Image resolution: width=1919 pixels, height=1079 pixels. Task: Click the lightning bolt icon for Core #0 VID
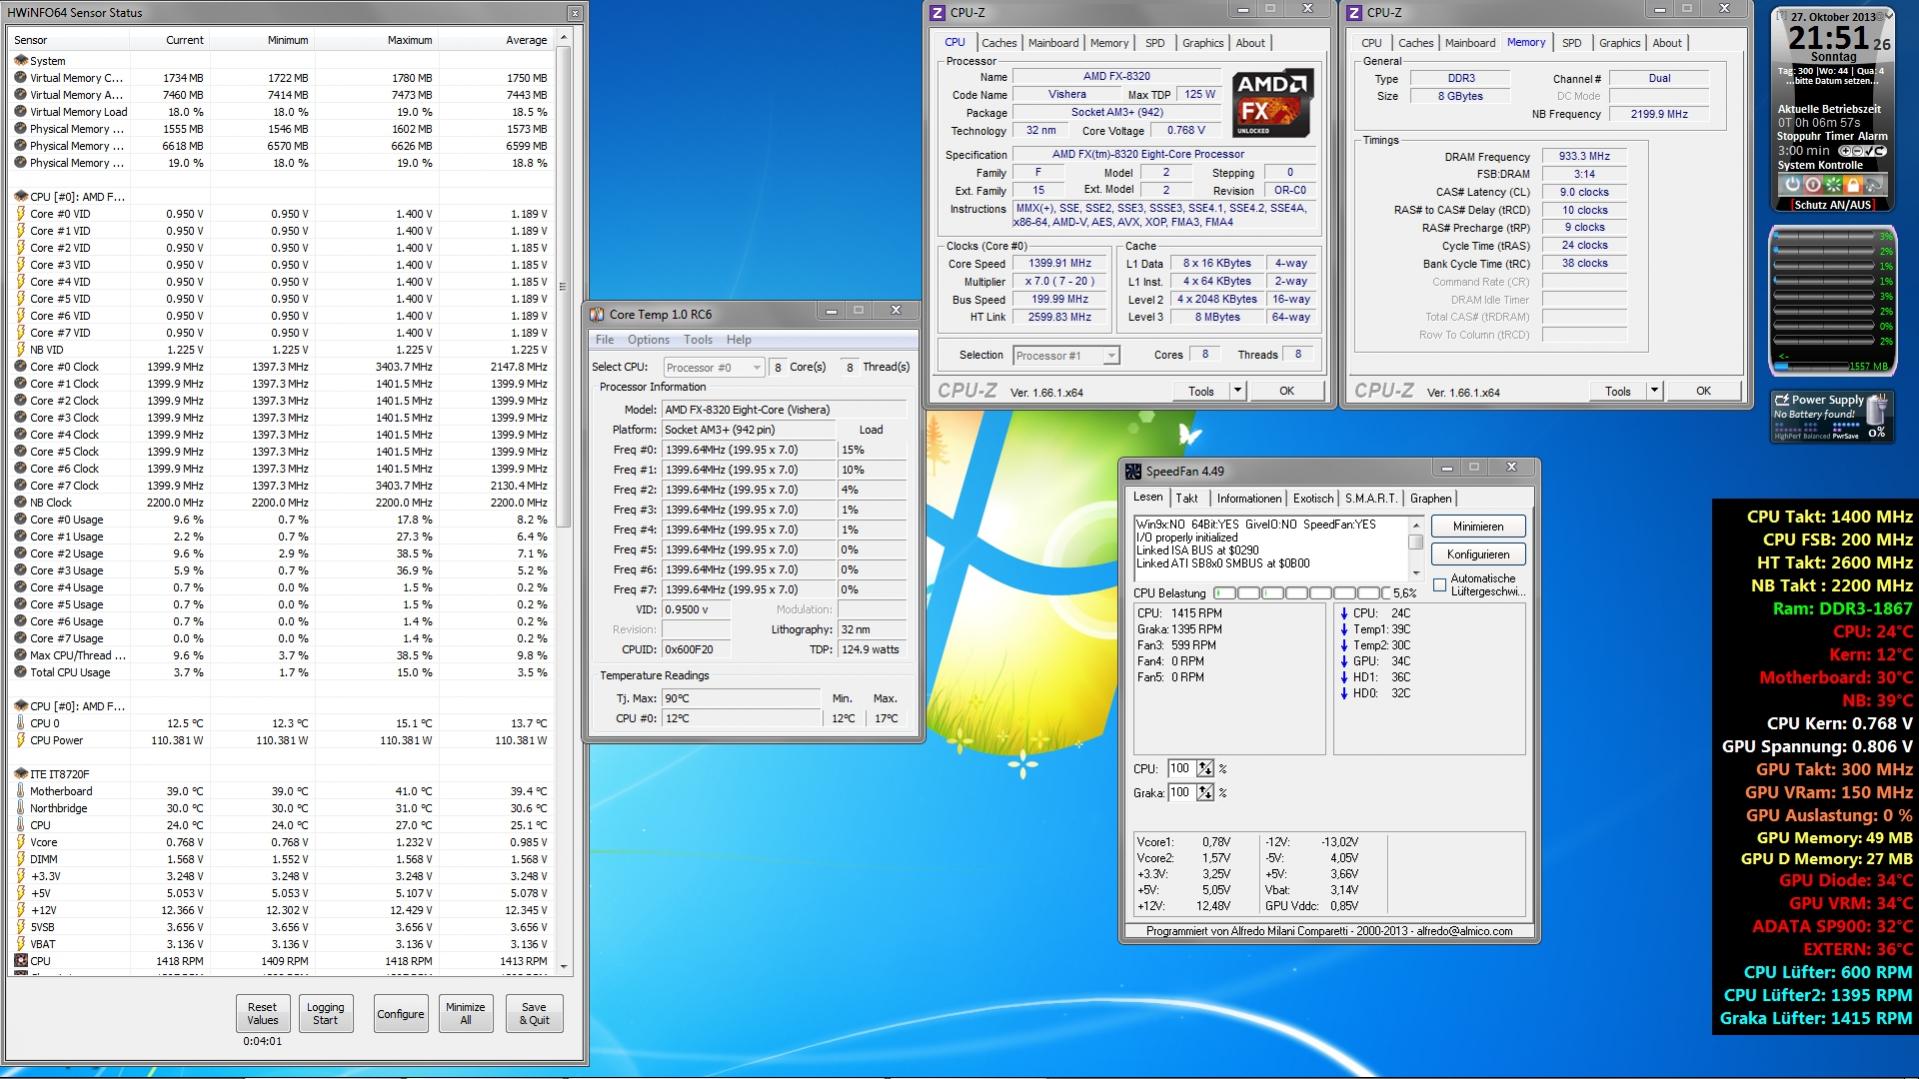tap(20, 214)
